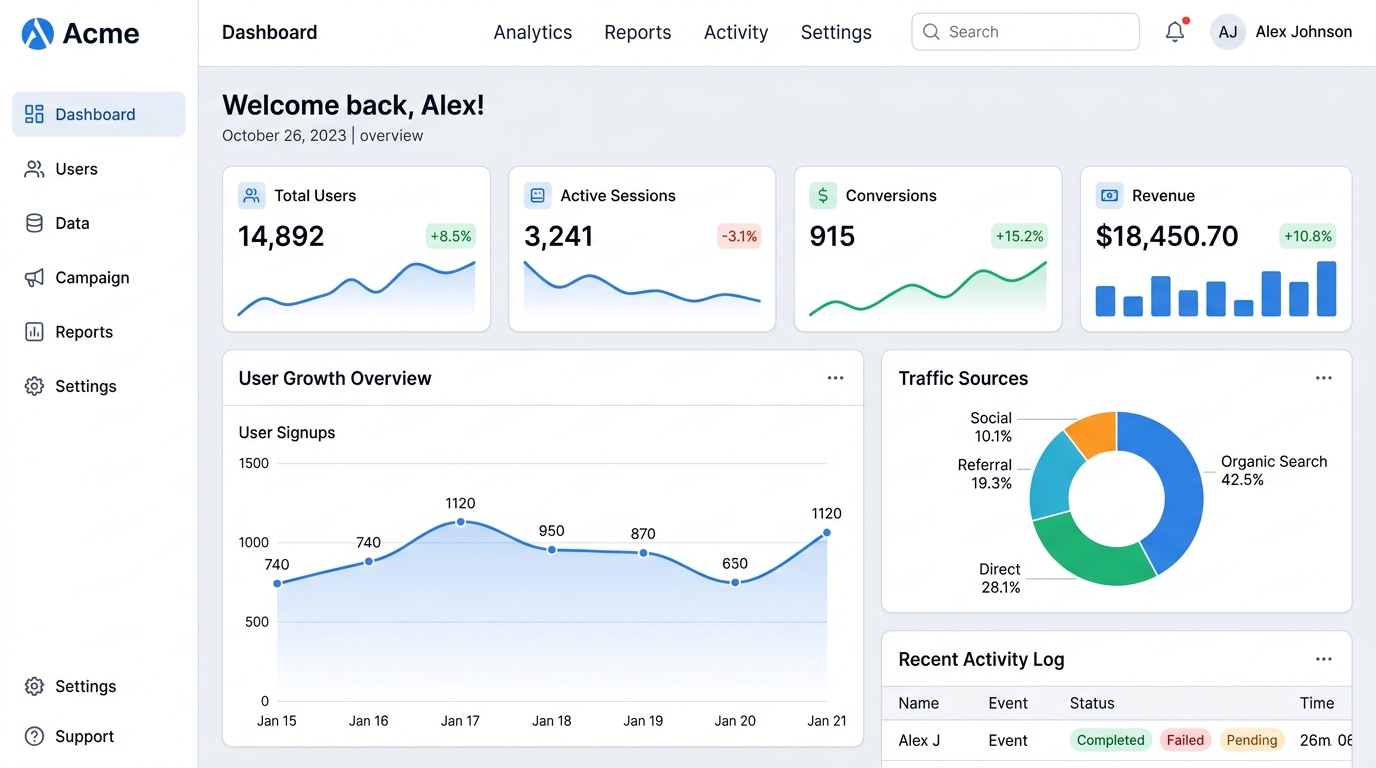Click the upper Settings gear icon in sidebar
The width and height of the screenshot is (1376, 768).
(34, 386)
